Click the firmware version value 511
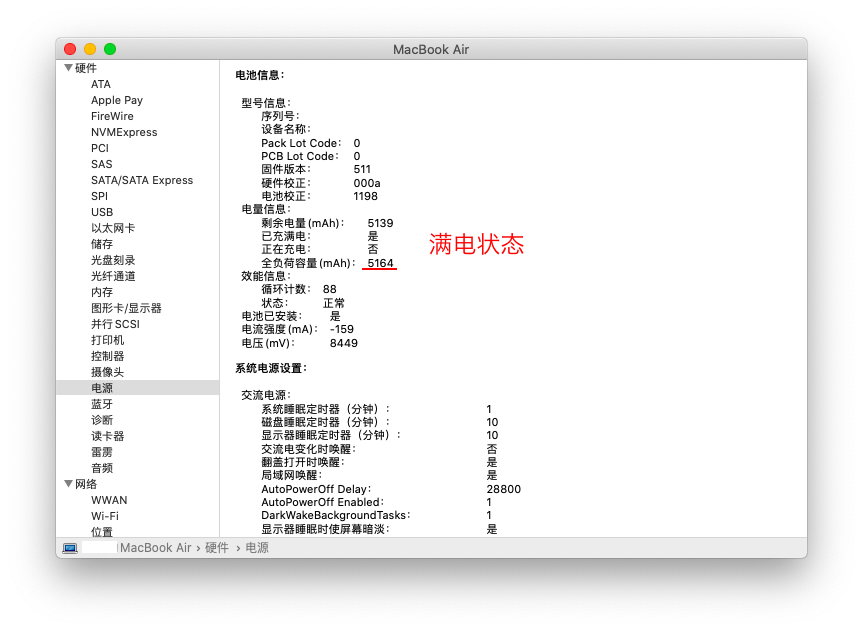Viewport: 863px width, 632px height. point(362,169)
